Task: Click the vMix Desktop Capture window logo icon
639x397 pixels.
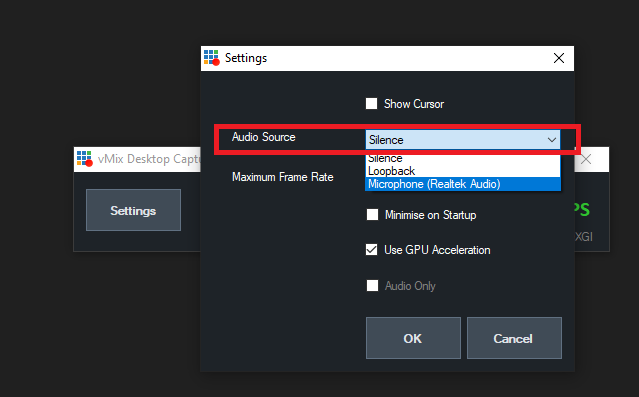Action: (x=85, y=159)
